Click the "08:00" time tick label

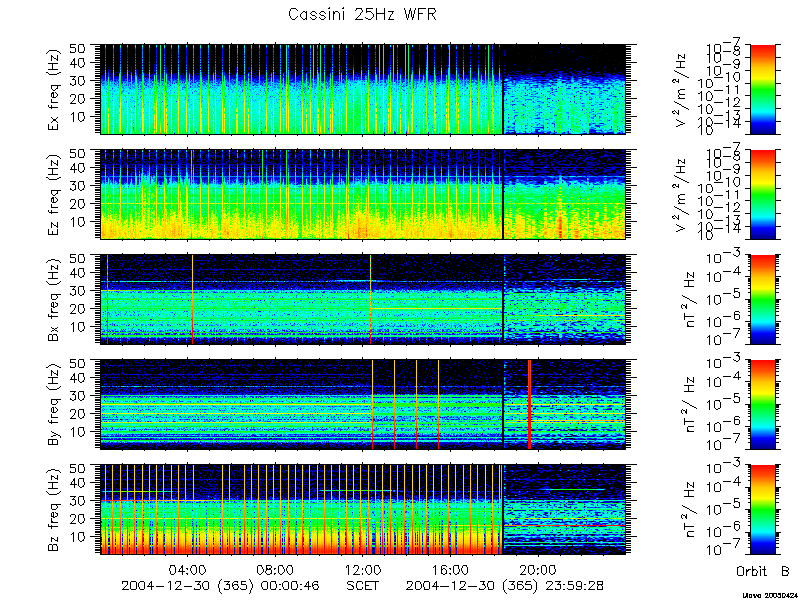pos(276,569)
